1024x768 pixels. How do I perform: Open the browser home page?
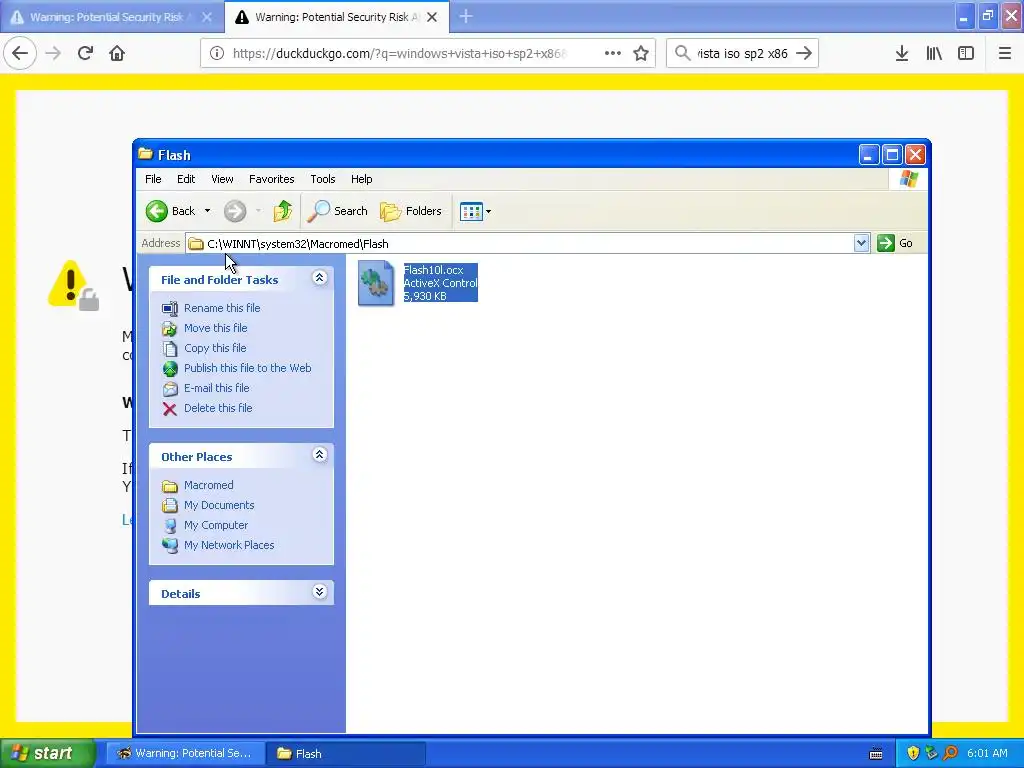coord(117,53)
